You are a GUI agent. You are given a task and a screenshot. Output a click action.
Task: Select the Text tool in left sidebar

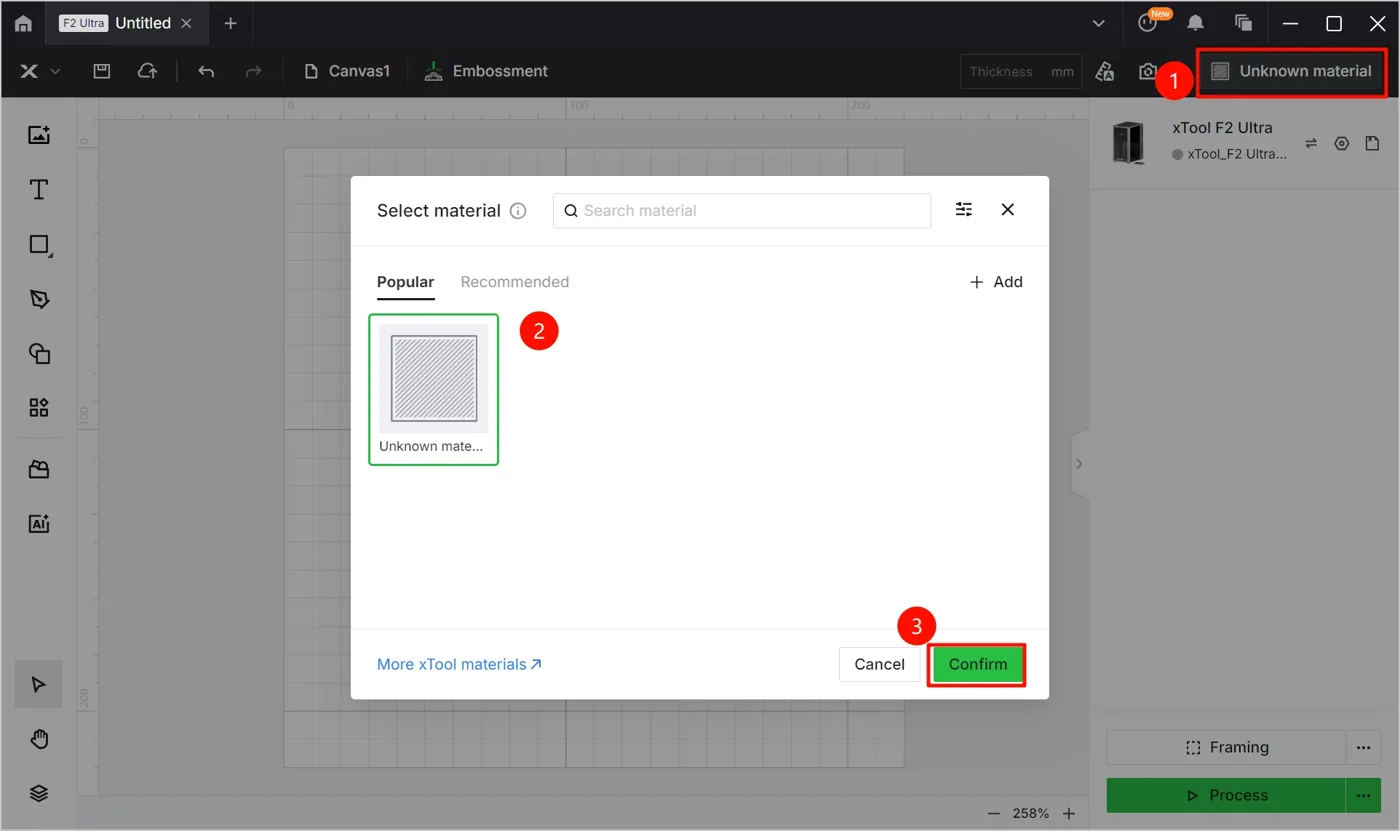pos(39,190)
